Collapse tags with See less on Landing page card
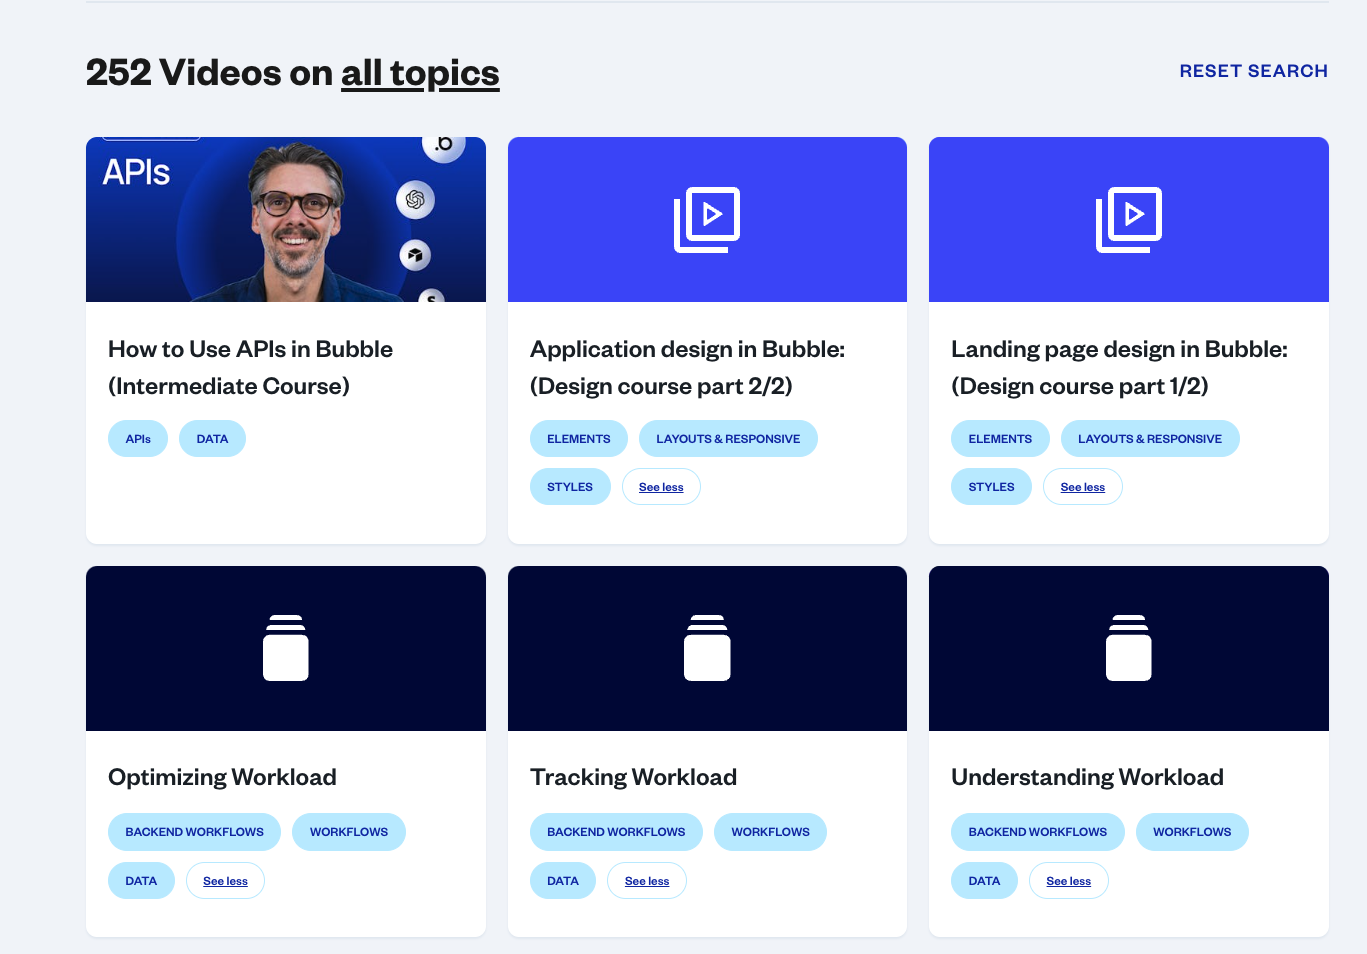1367x954 pixels. [x=1083, y=487]
